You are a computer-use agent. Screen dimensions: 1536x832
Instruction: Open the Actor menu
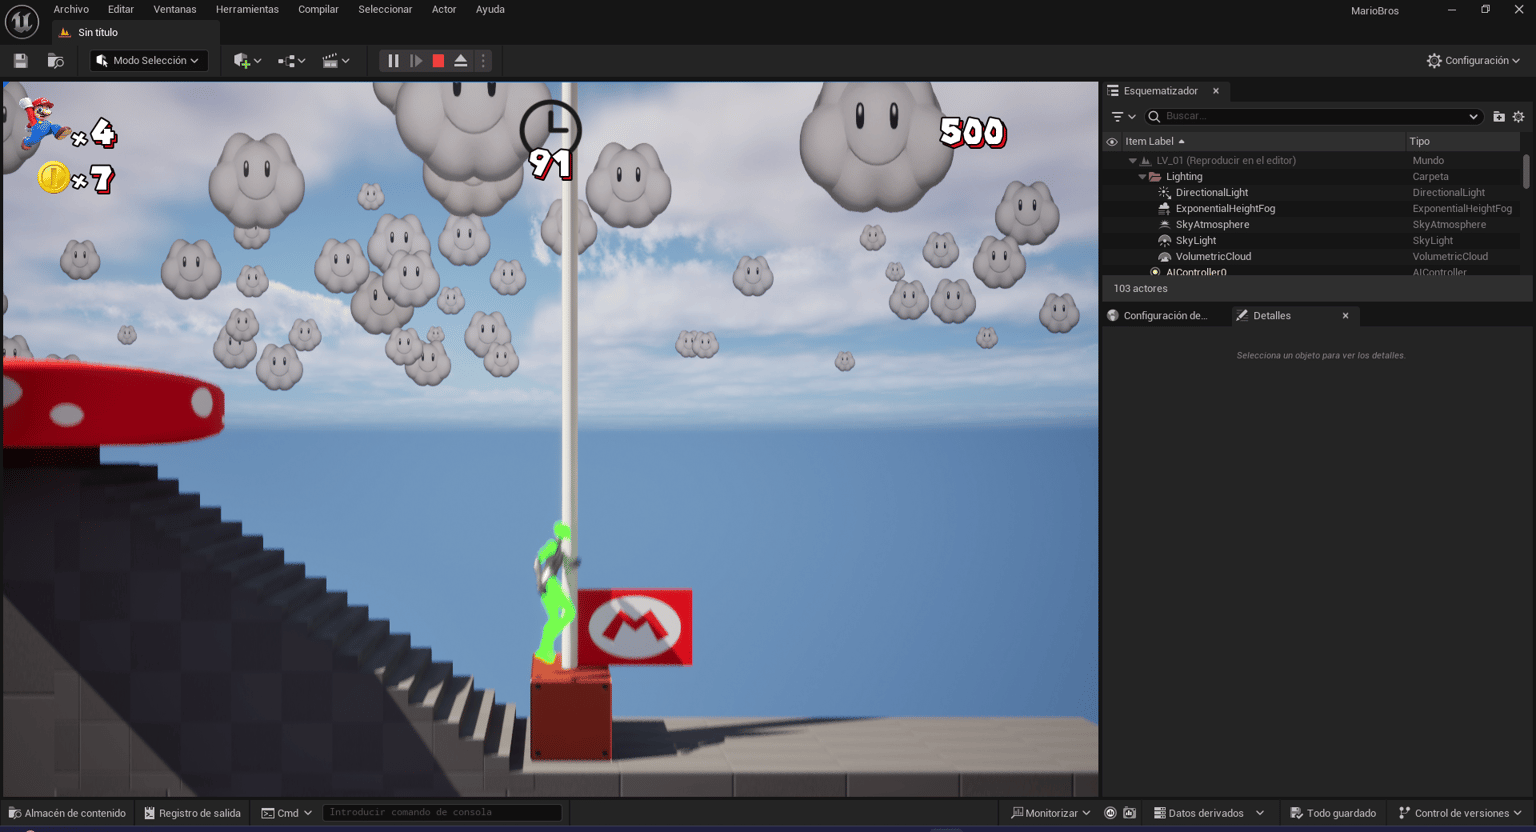pos(444,9)
